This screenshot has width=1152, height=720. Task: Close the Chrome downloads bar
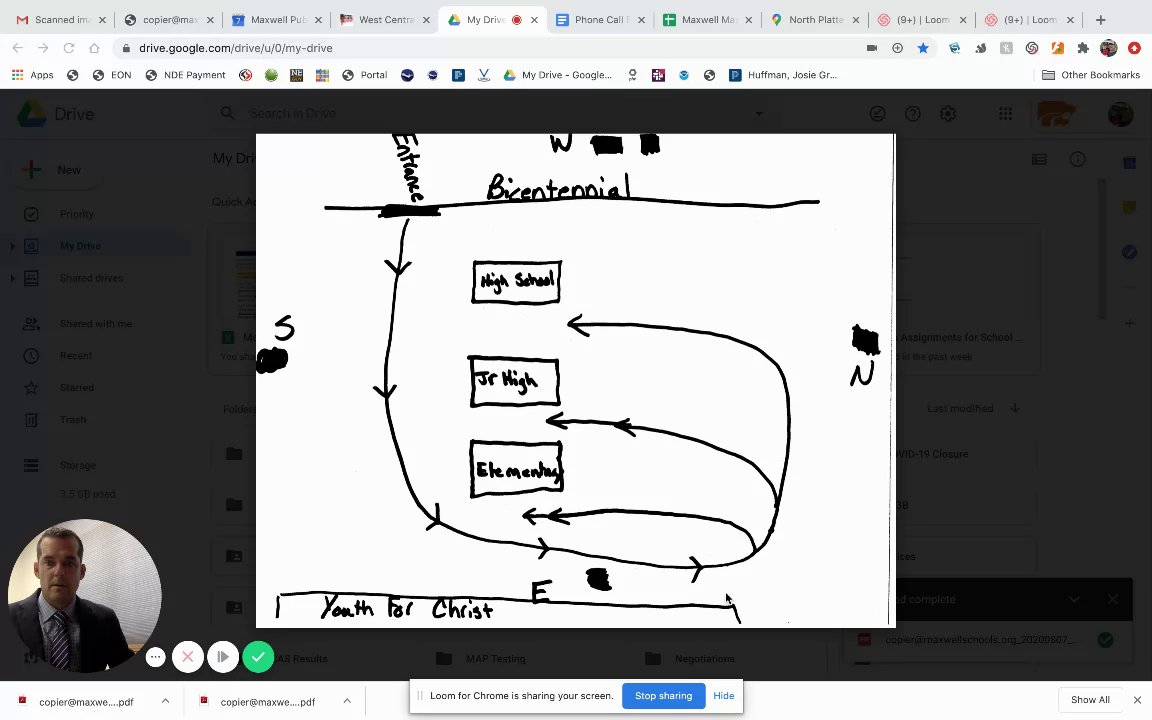click(1137, 699)
